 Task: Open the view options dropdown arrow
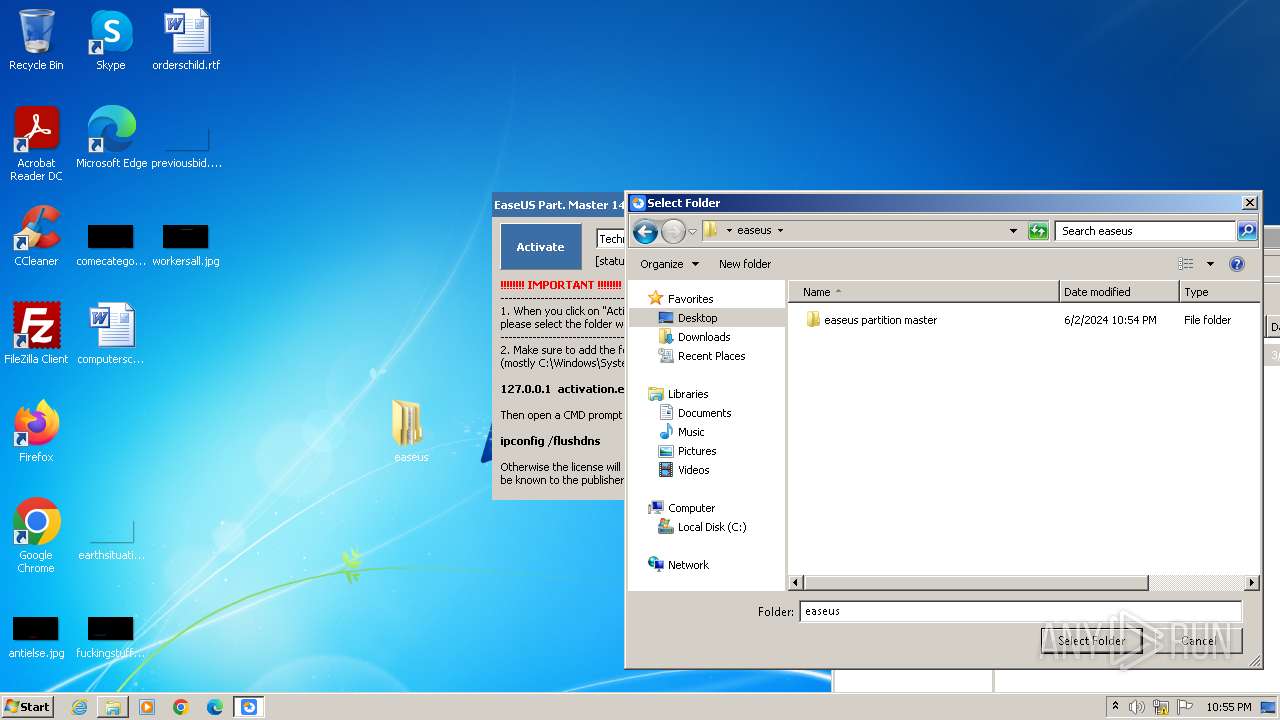coord(1210,264)
